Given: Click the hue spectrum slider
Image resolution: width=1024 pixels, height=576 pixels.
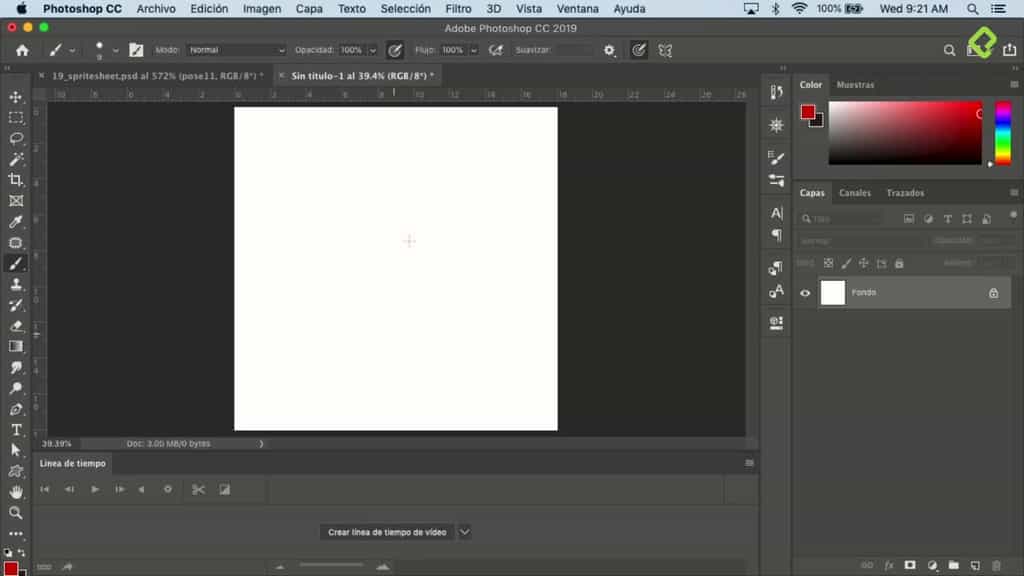Looking at the screenshot, I should click(1003, 133).
